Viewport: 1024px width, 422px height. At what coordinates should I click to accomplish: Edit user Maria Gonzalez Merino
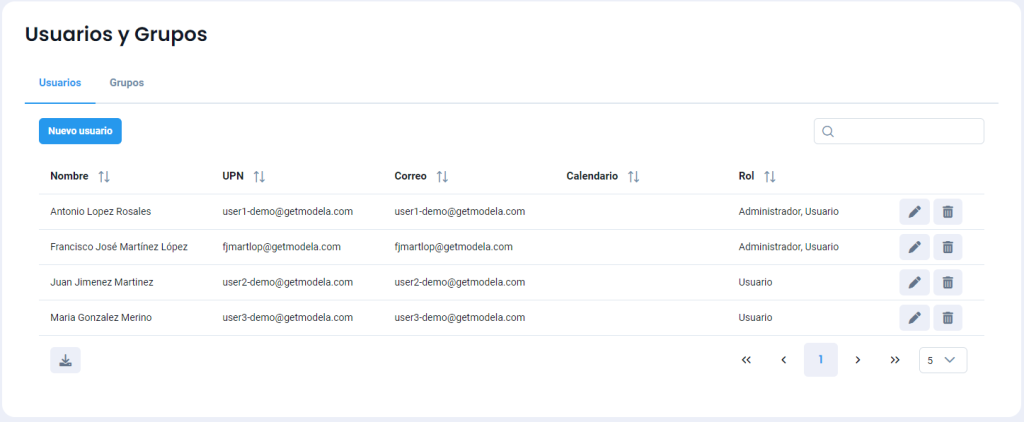914,318
